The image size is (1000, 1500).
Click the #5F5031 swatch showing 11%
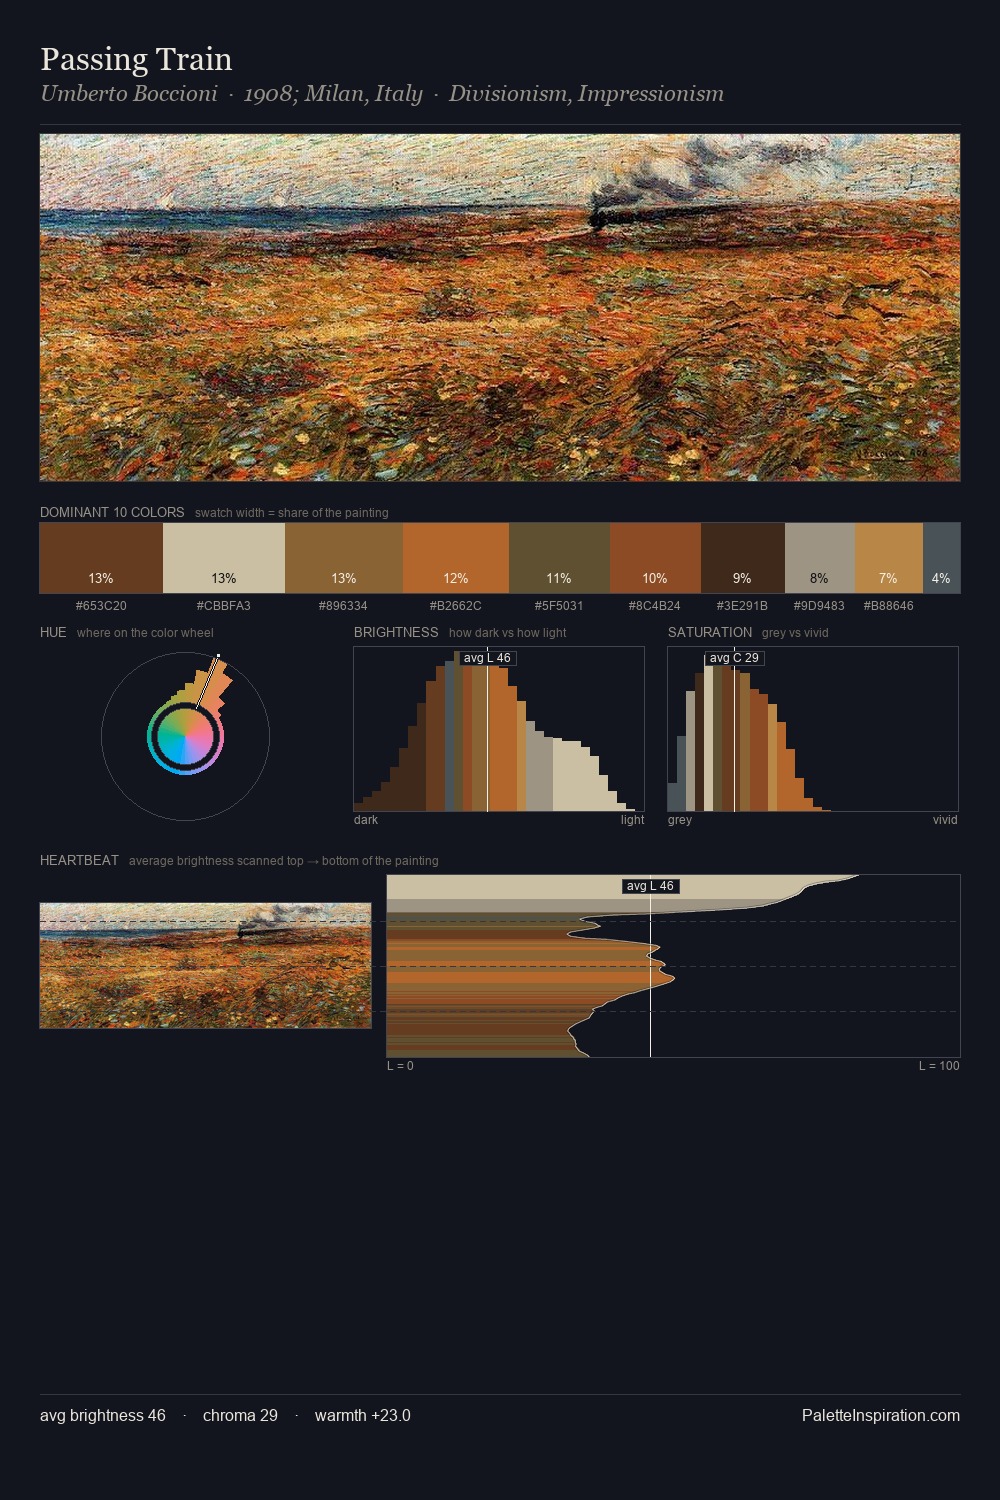point(559,558)
